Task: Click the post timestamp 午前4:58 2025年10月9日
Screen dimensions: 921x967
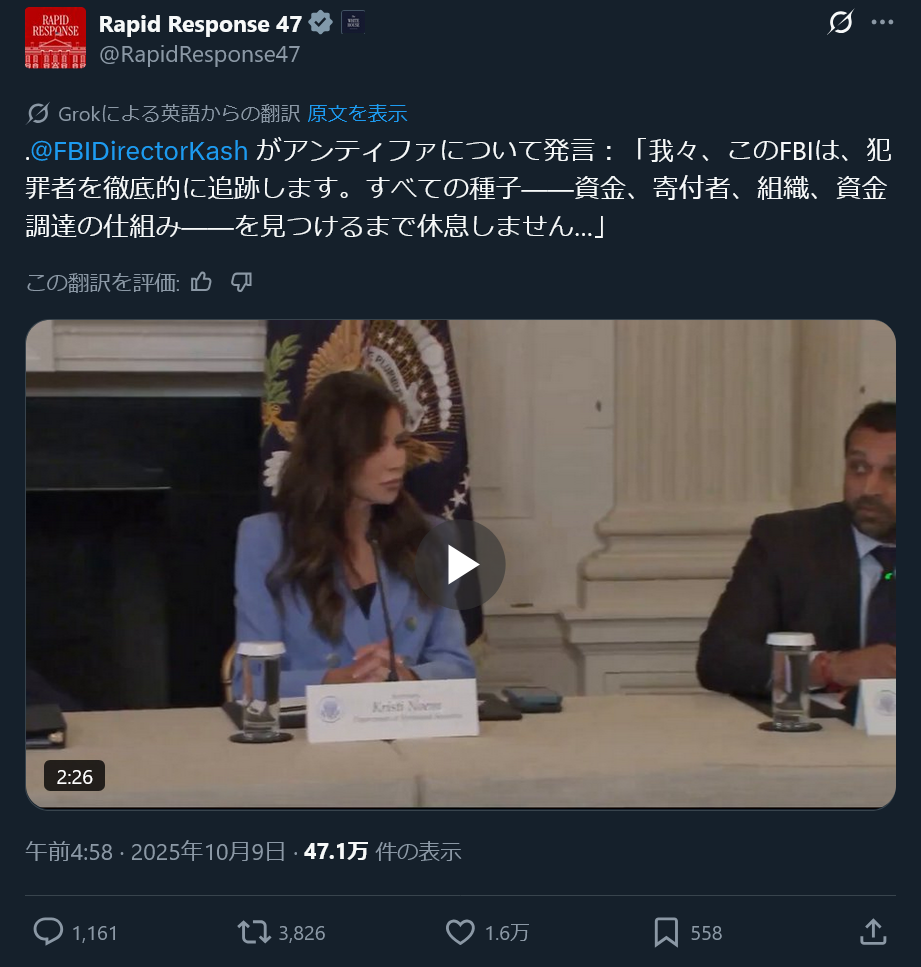Action: 155,852
